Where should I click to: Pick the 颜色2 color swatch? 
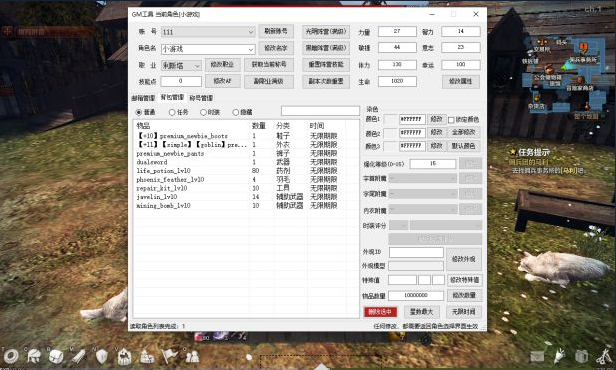pos(390,133)
